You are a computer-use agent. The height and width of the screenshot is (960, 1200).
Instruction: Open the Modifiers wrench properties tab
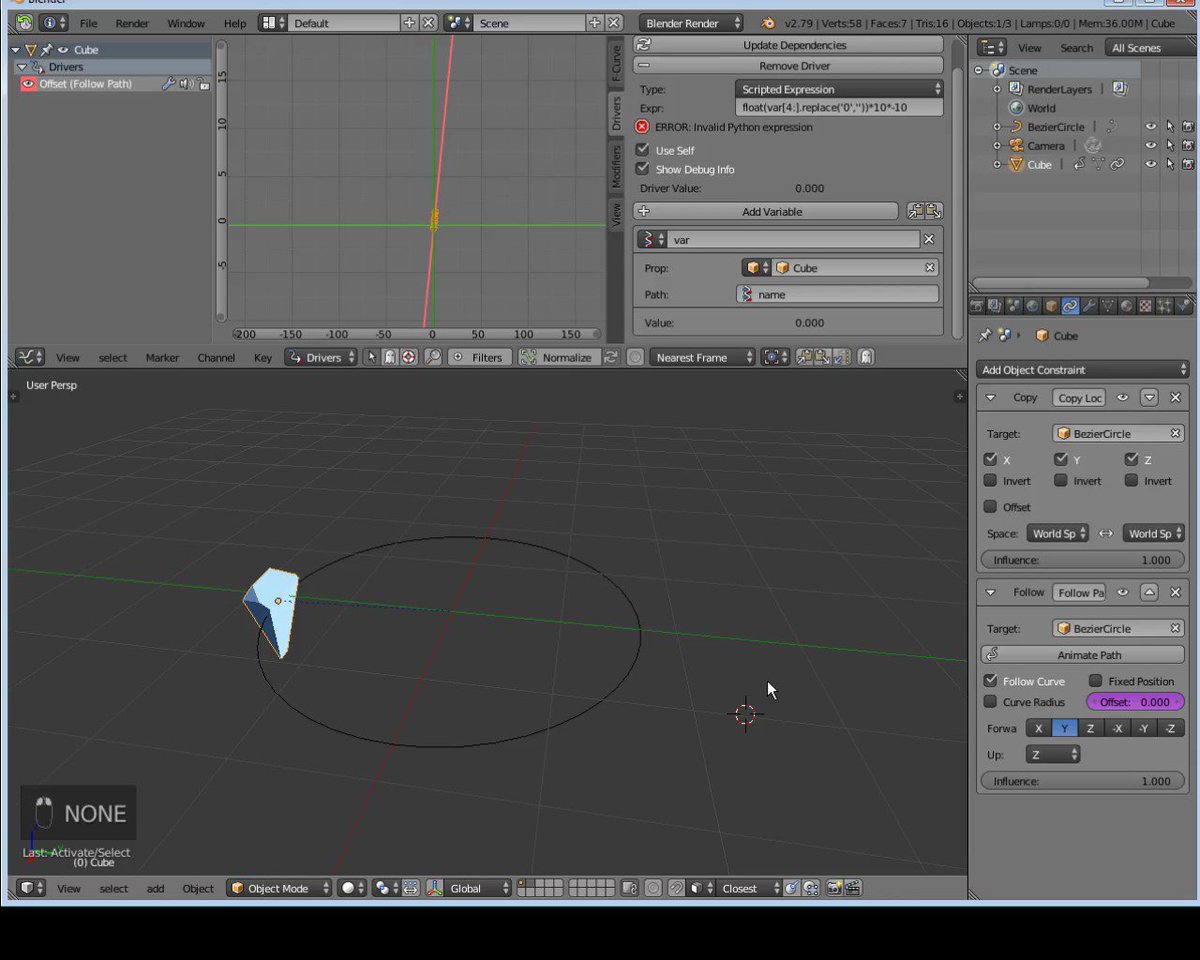[x=1089, y=307]
